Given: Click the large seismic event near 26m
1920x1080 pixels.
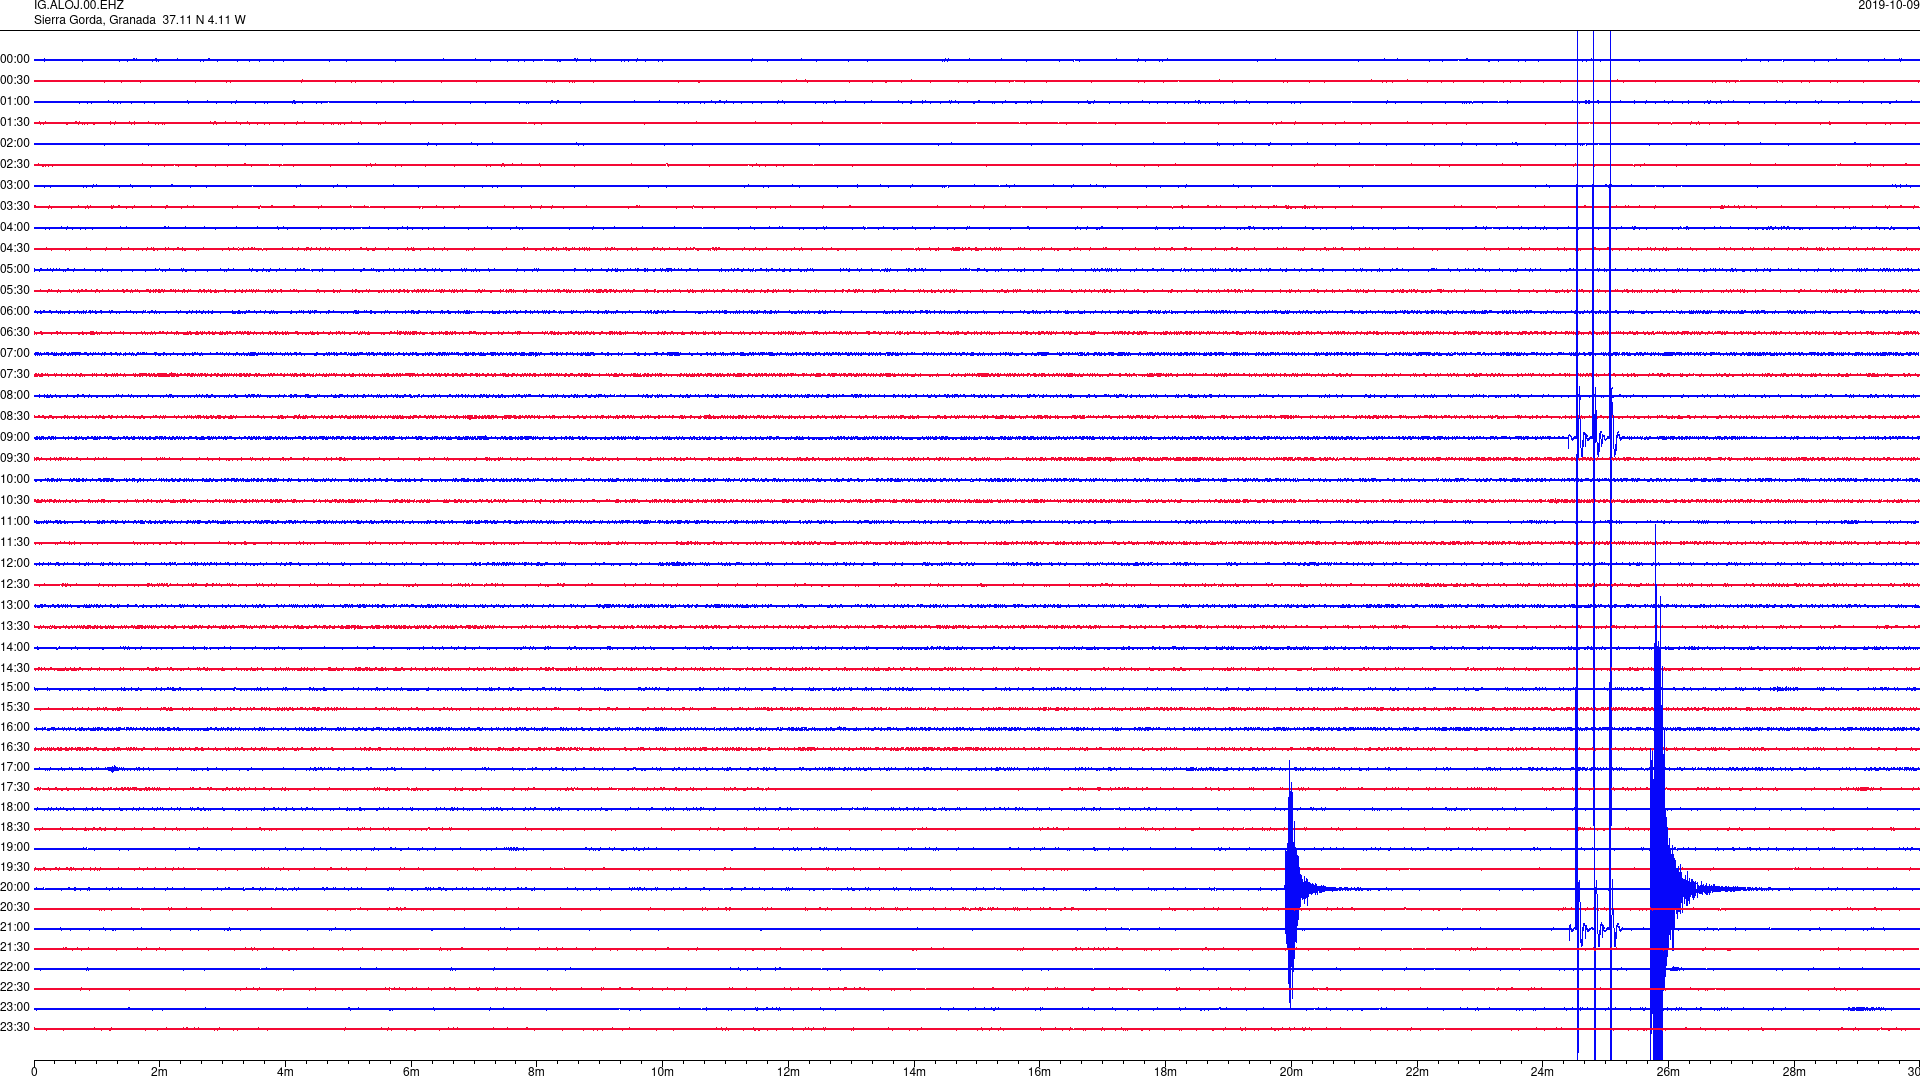Looking at the screenshot, I should [1660, 888].
